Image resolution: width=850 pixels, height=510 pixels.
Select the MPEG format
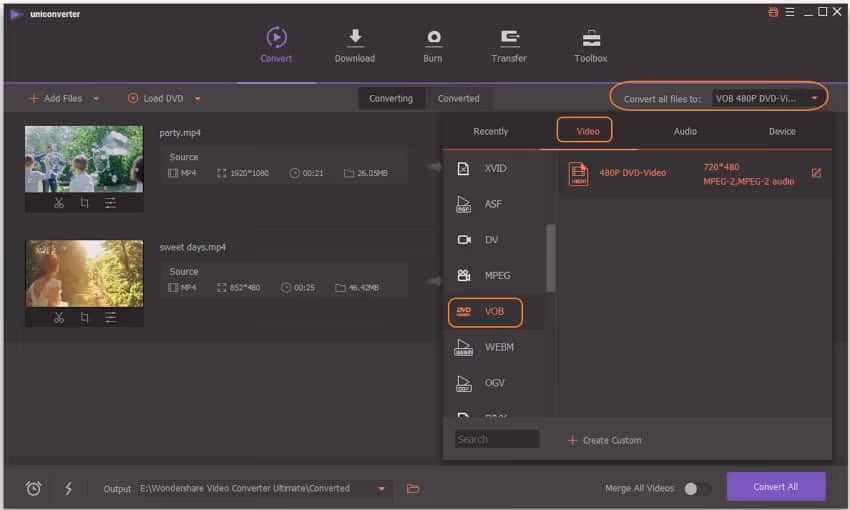point(493,276)
